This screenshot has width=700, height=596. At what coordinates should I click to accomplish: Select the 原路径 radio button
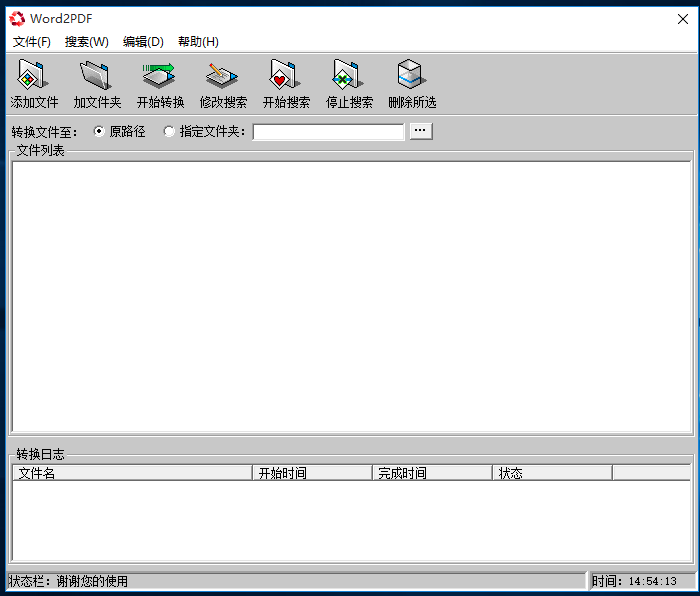point(99,131)
